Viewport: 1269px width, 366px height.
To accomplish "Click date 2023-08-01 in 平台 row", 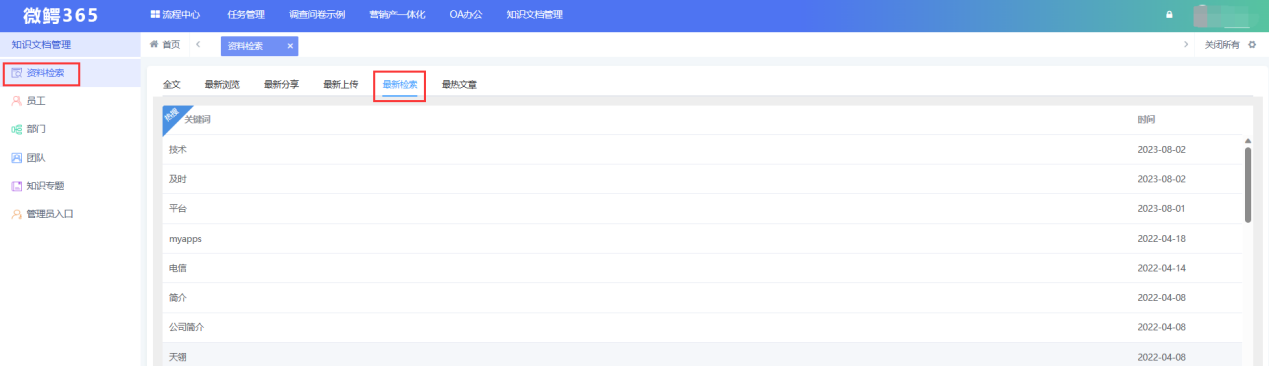I will click(x=1161, y=209).
